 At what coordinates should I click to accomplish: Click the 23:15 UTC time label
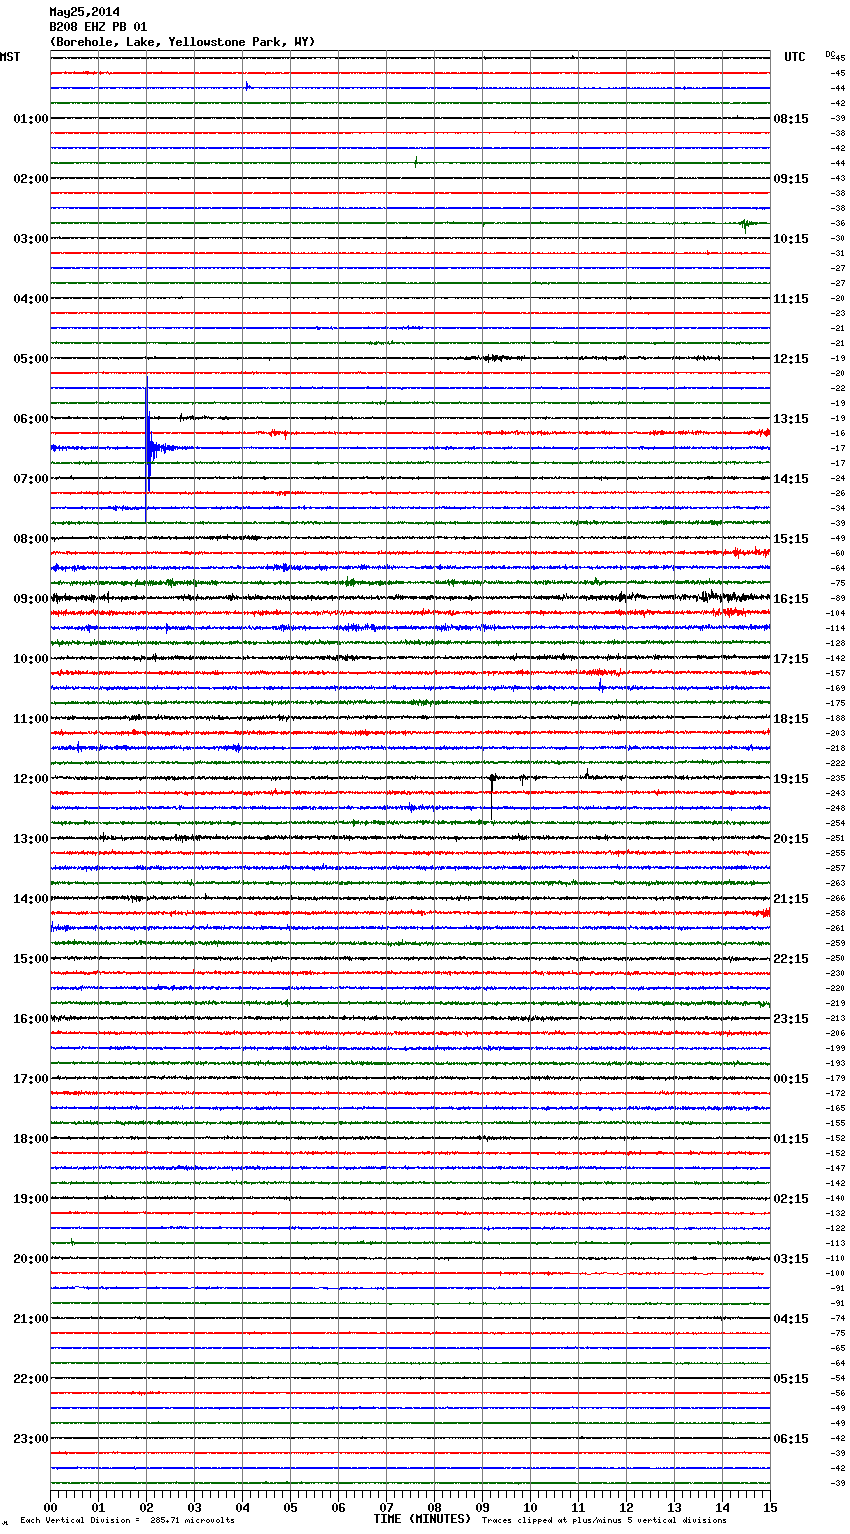pyautogui.click(x=791, y=1019)
